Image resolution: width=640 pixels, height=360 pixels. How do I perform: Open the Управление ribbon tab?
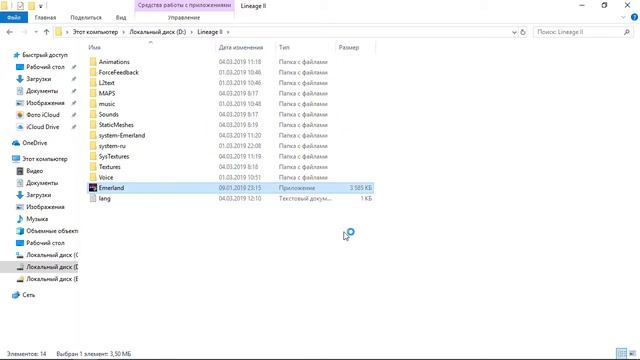184,18
